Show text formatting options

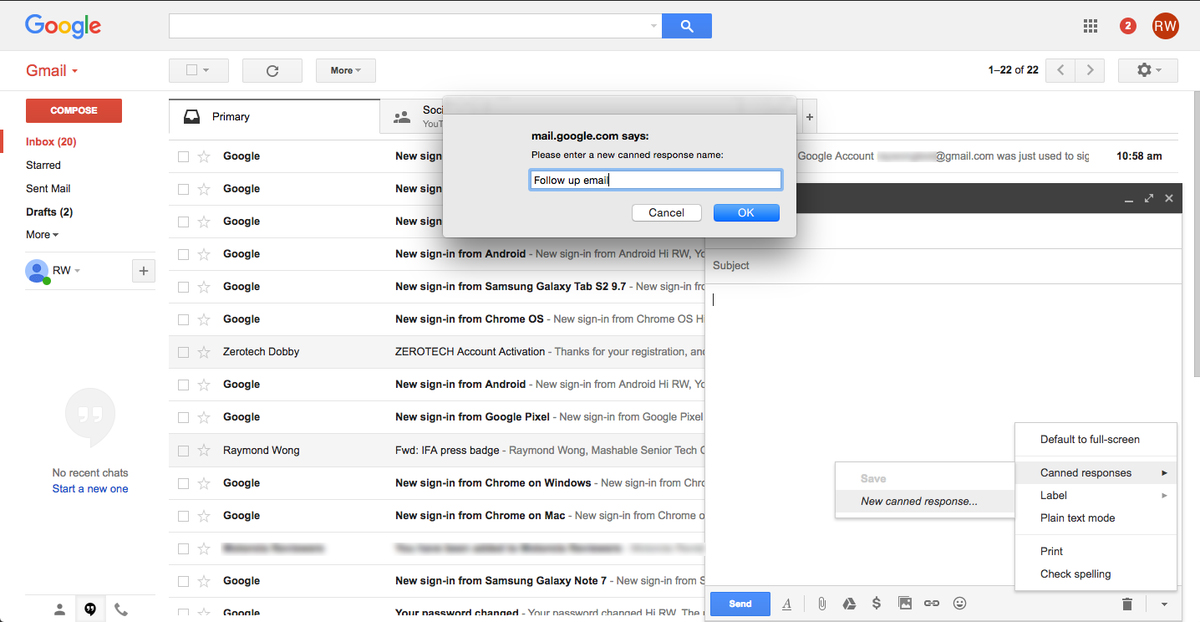[x=787, y=603]
